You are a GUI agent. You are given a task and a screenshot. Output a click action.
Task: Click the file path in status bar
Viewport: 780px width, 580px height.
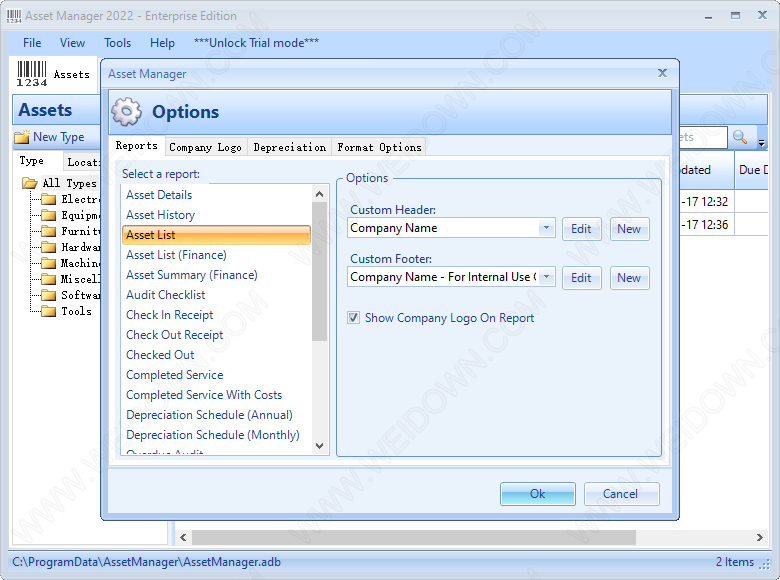pos(146,562)
